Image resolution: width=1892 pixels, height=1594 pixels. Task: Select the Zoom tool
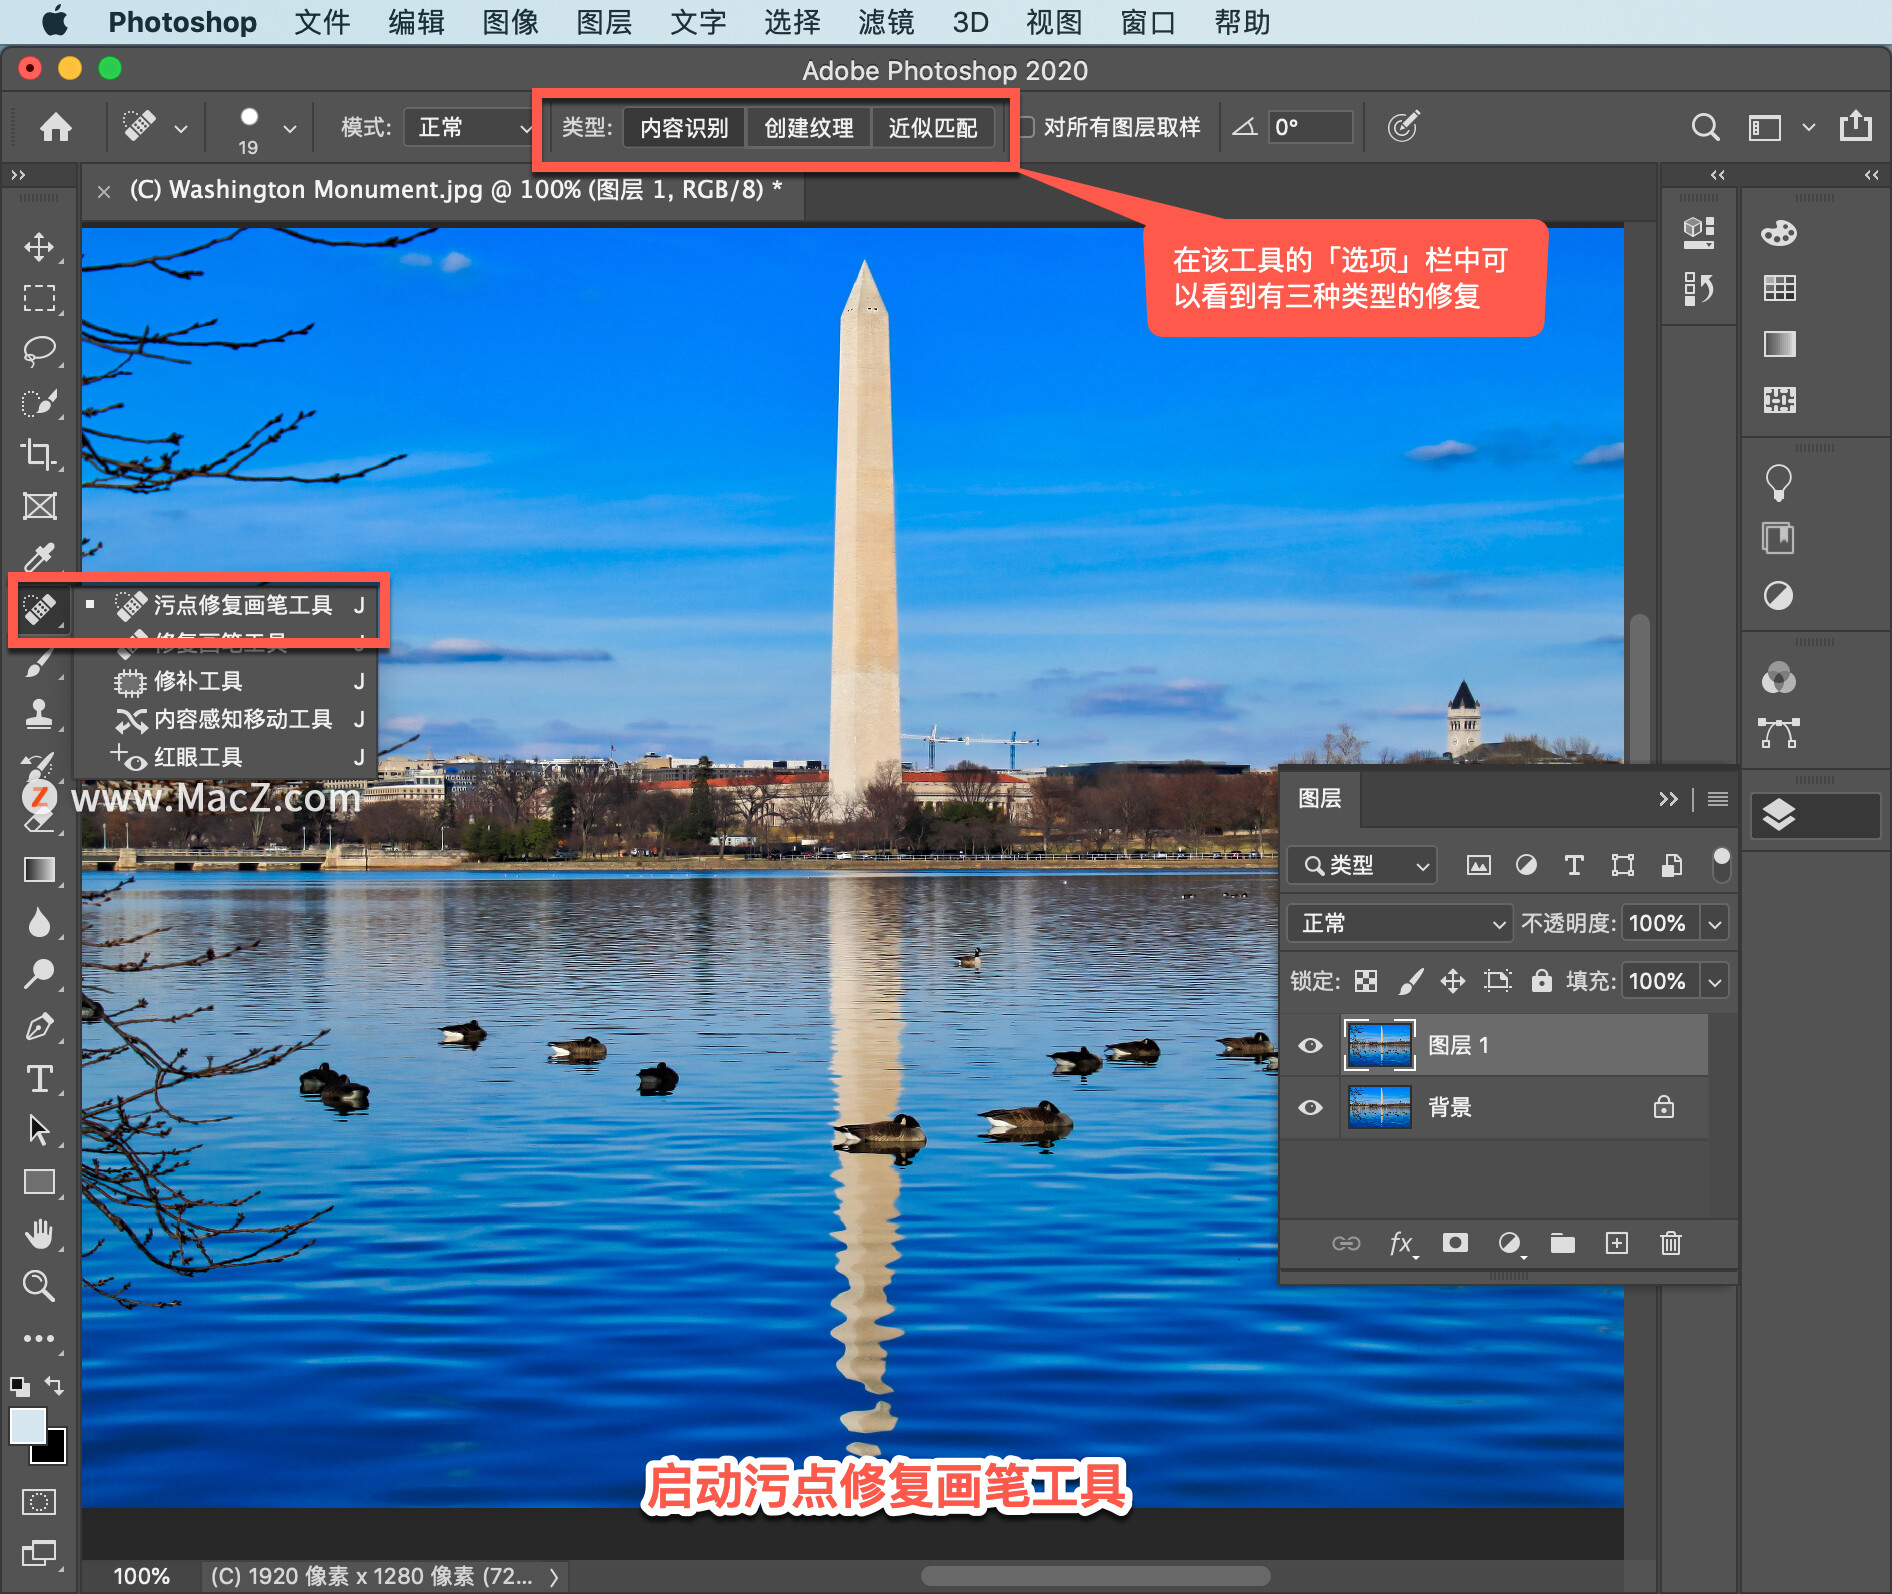(x=39, y=1286)
